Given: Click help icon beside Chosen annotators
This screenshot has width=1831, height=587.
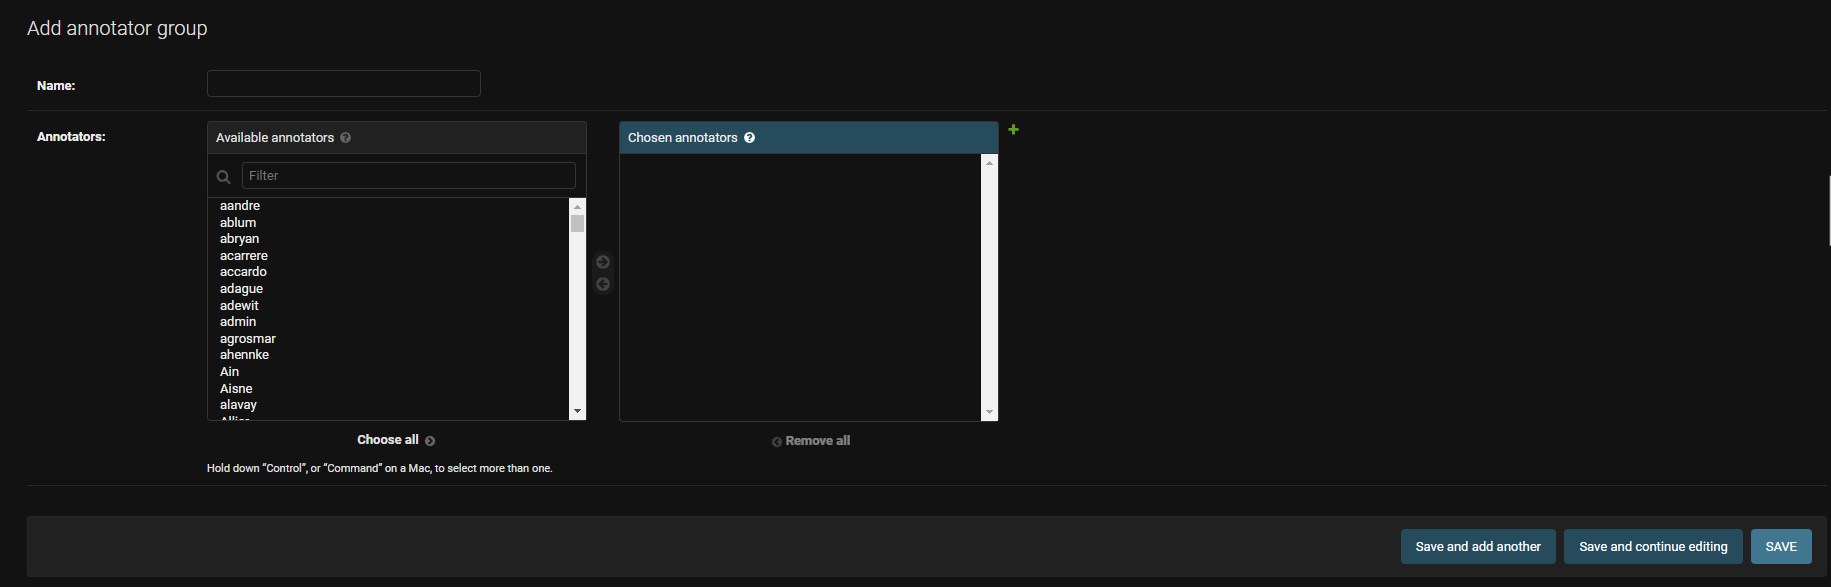Looking at the screenshot, I should tap(749, 138).
